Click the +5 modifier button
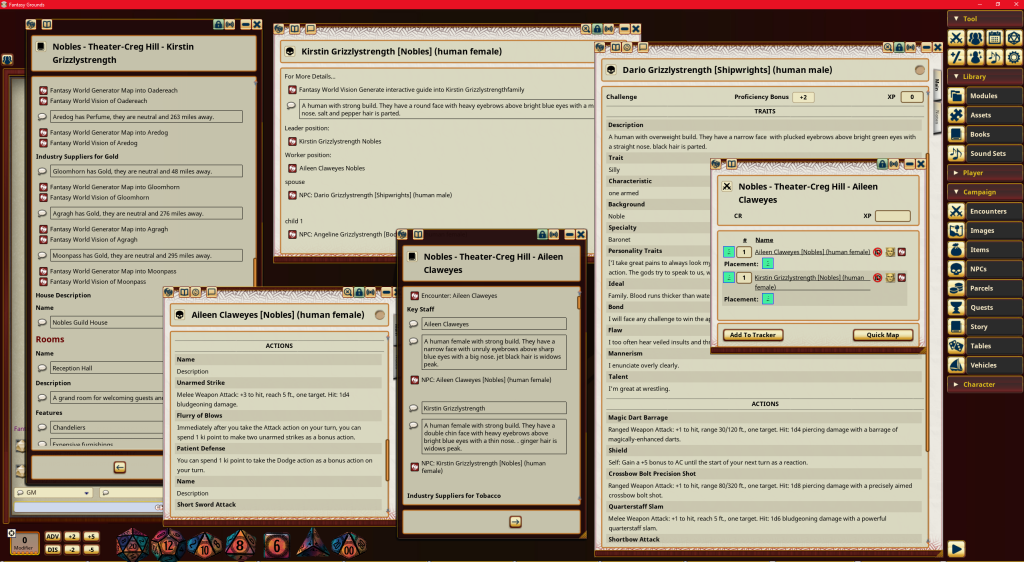The image size is (1024, 562). [90, 537]
